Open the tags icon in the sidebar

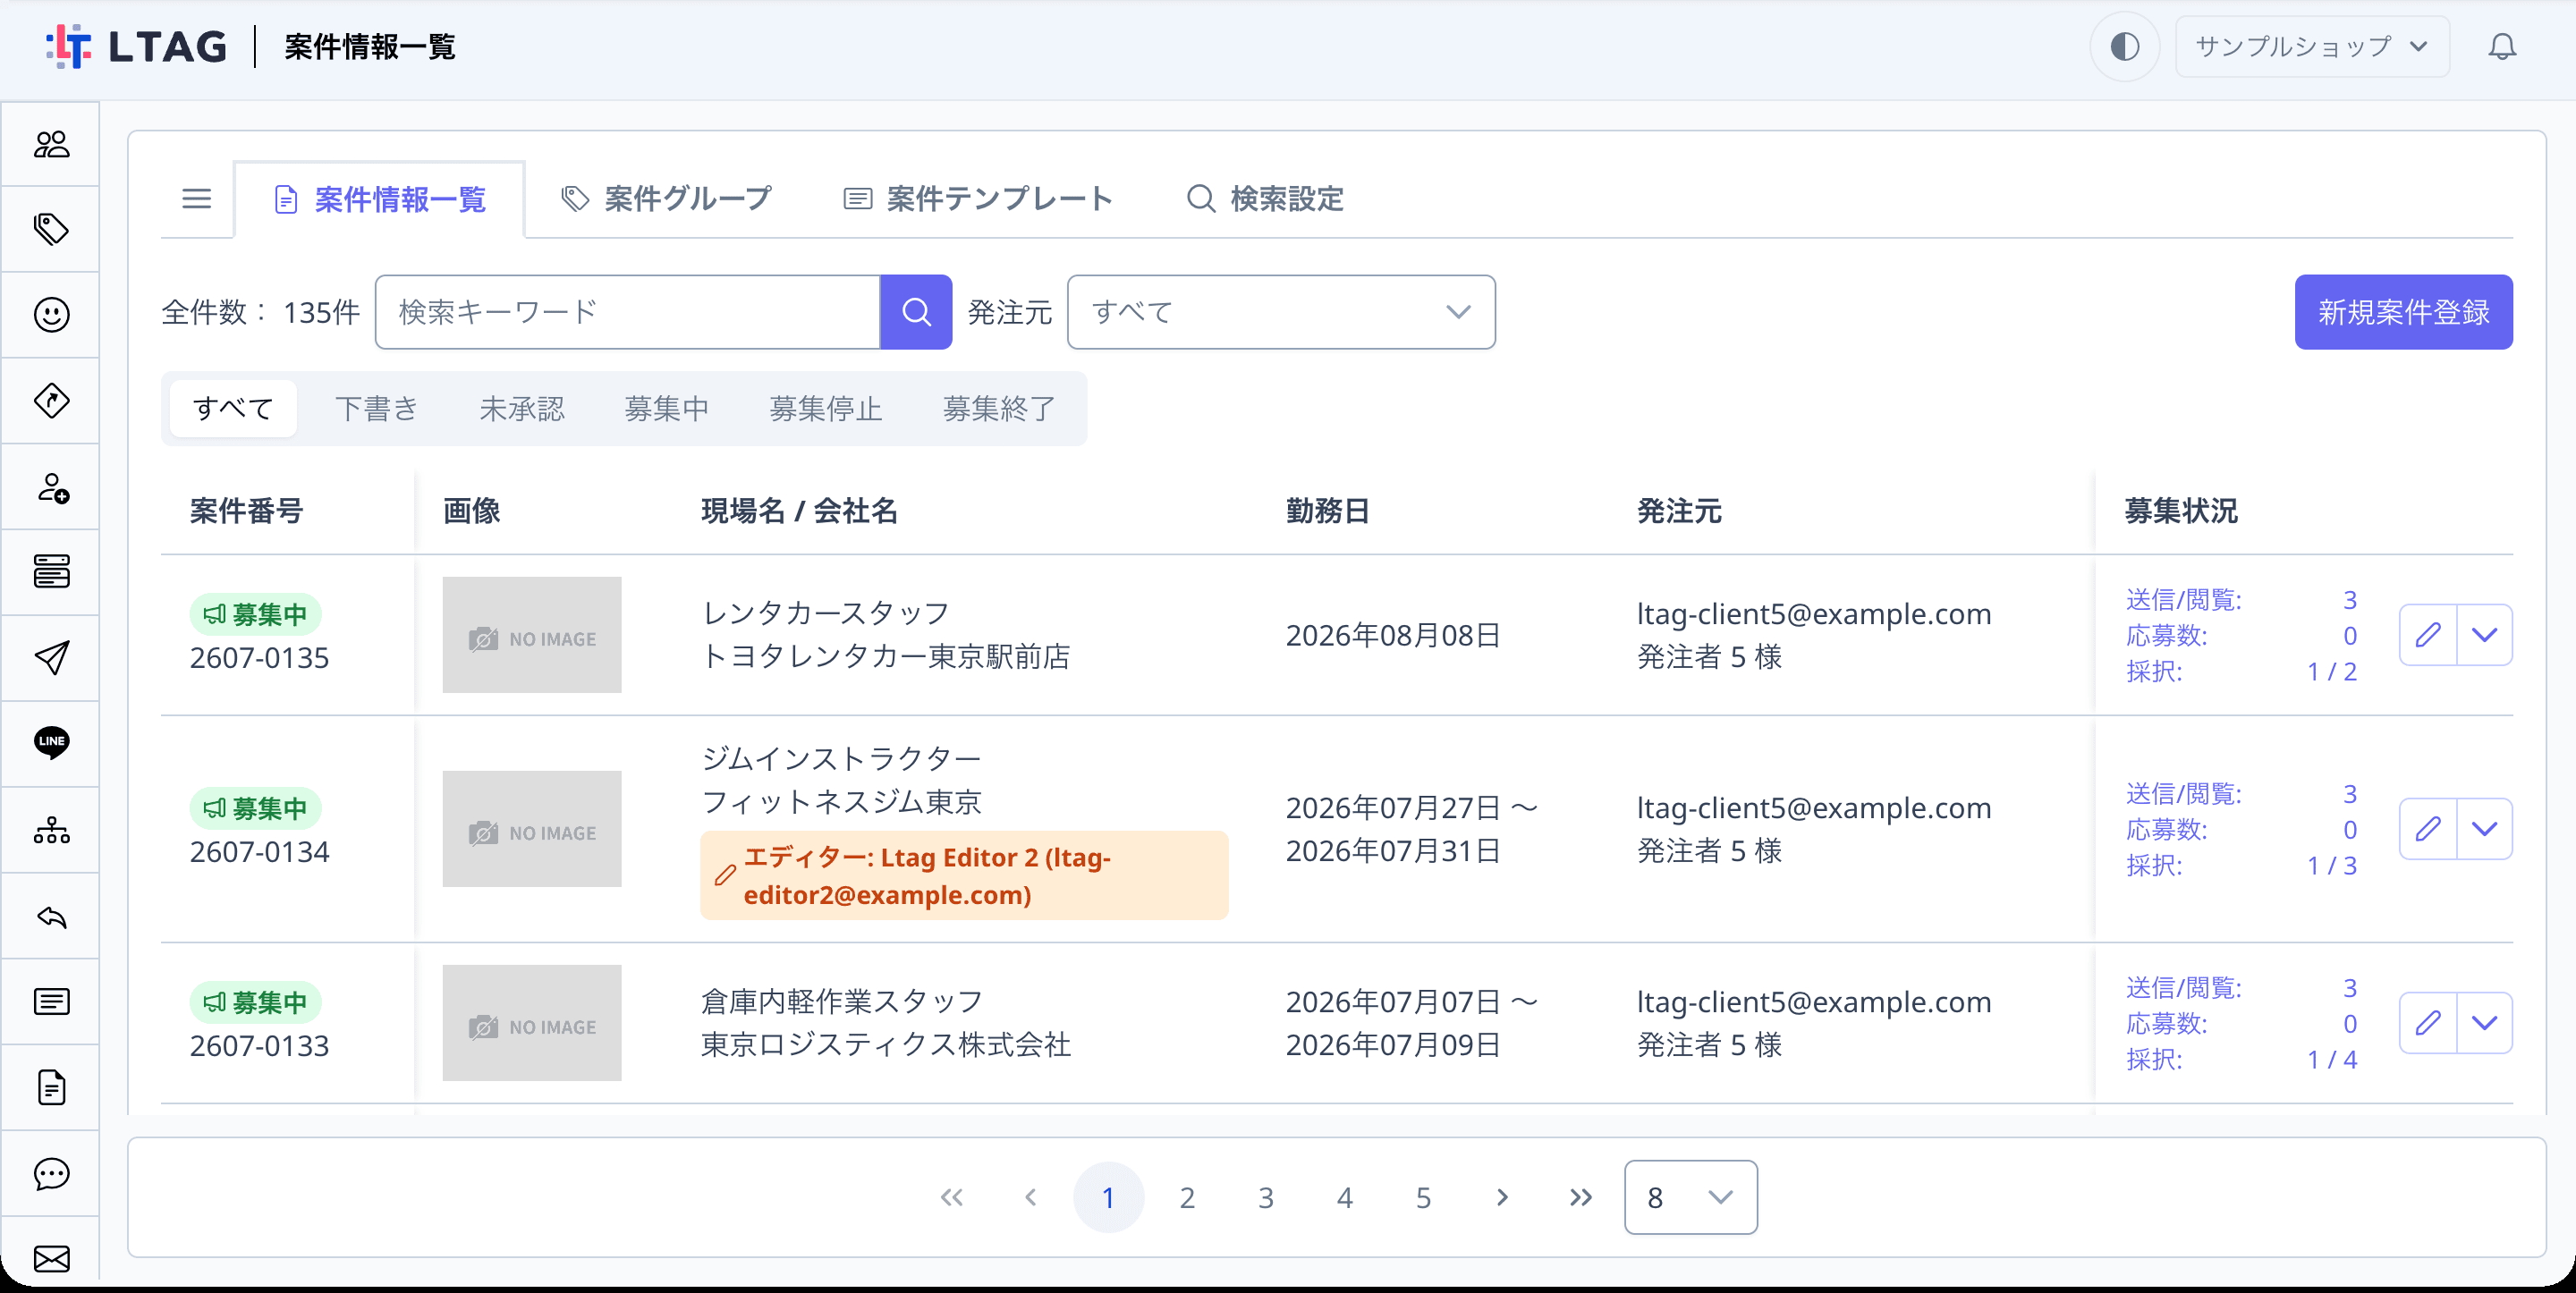tap(51, 229)
